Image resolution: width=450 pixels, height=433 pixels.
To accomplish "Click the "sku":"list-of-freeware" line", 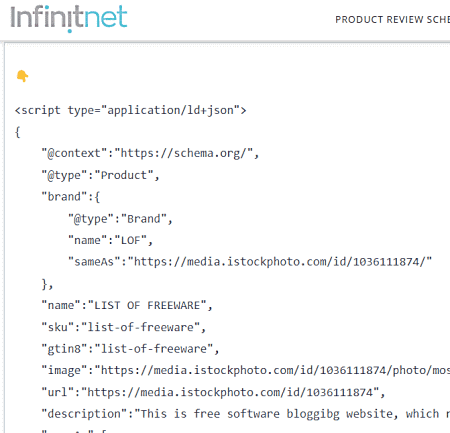I will pyautogui.click(x=123, y=327).
